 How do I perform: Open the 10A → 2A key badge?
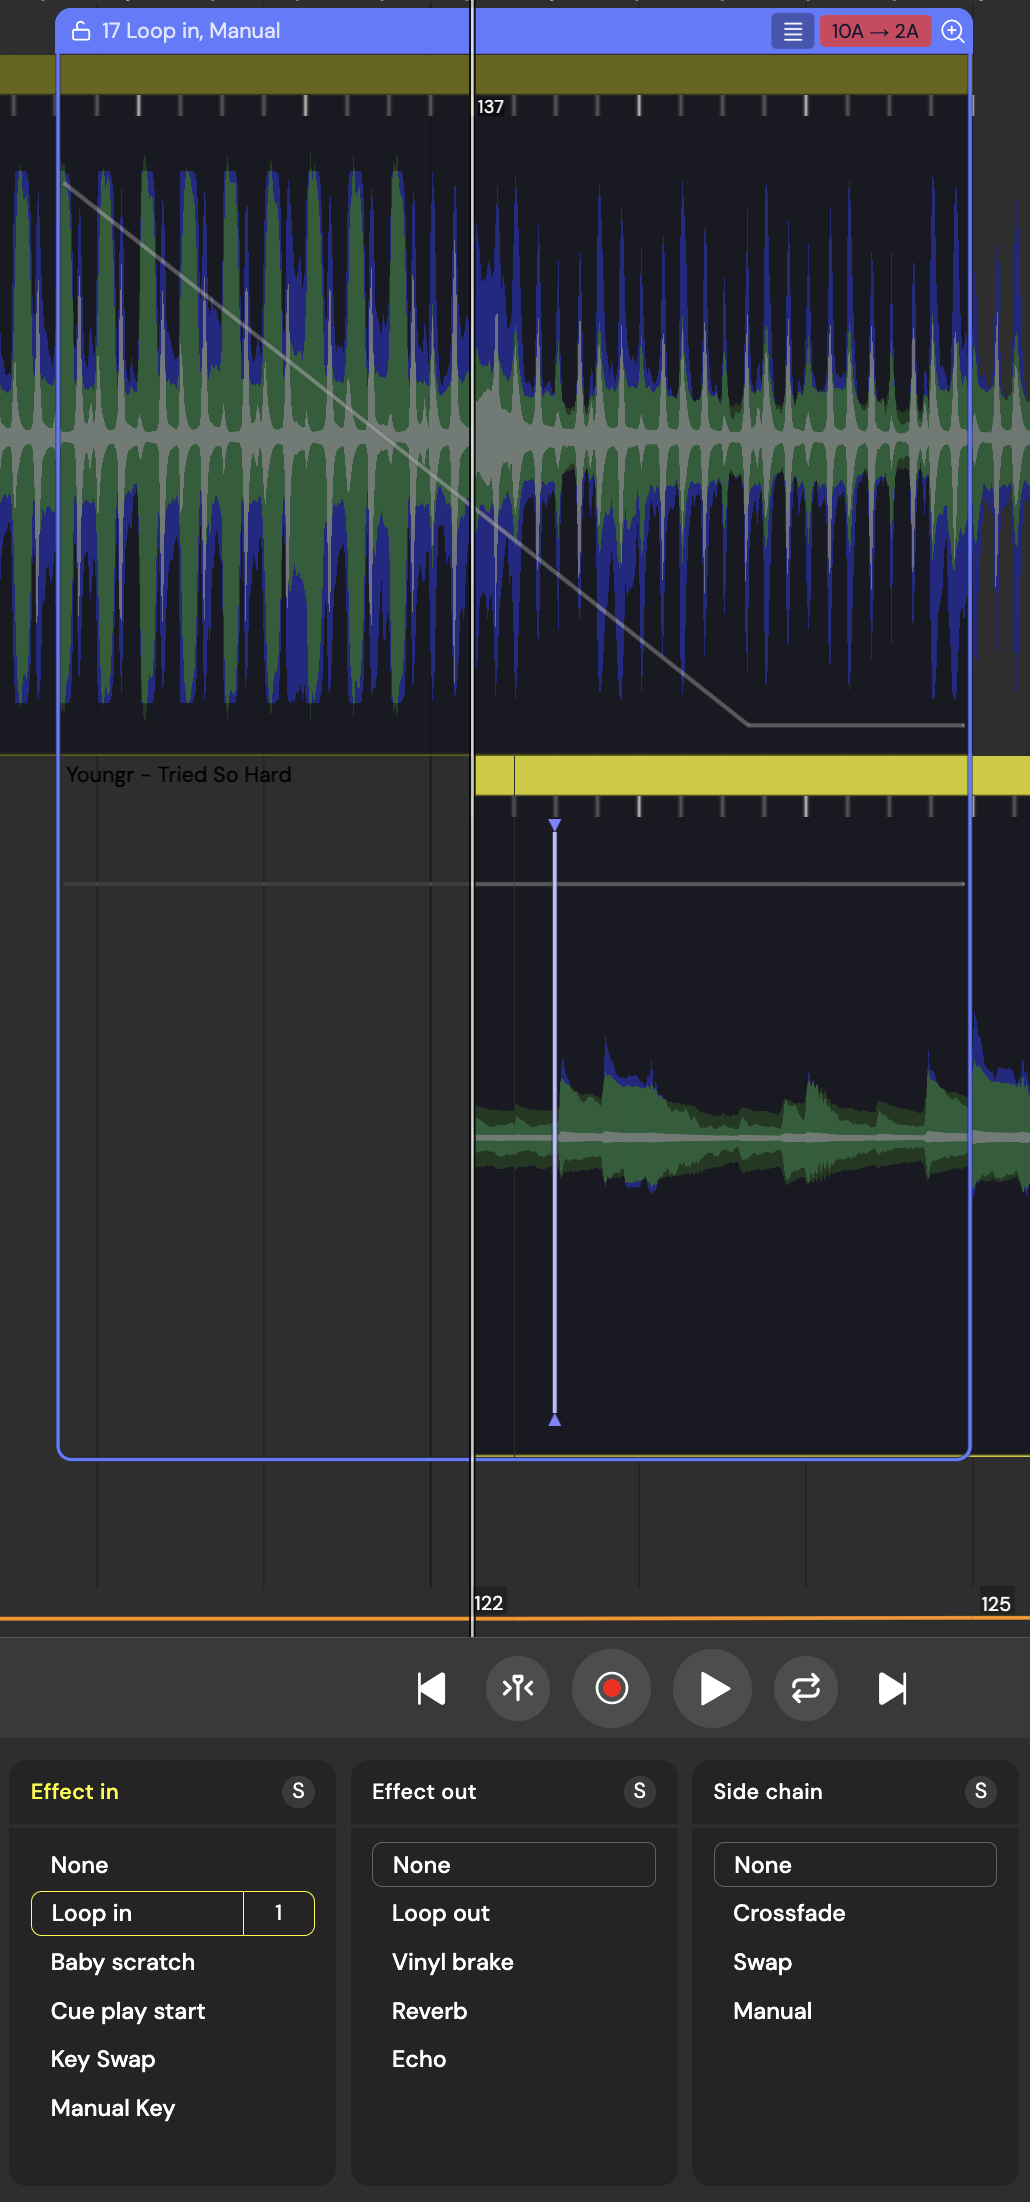click(875, 32)
